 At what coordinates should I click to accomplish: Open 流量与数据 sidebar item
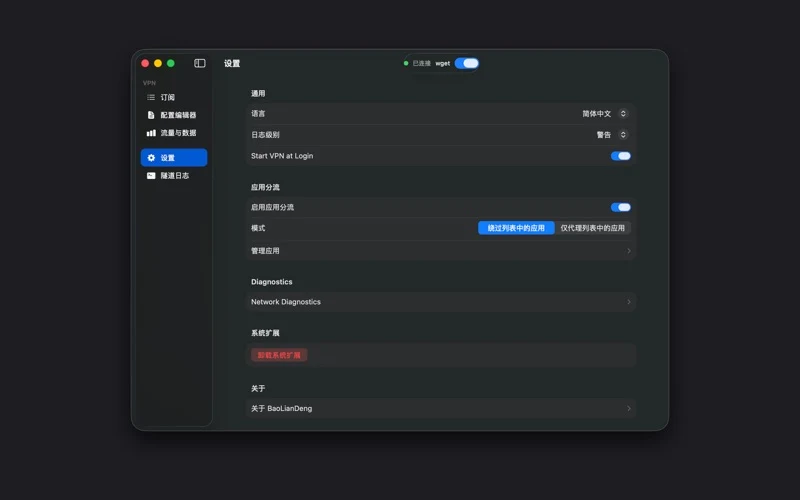tap(174, 133)
